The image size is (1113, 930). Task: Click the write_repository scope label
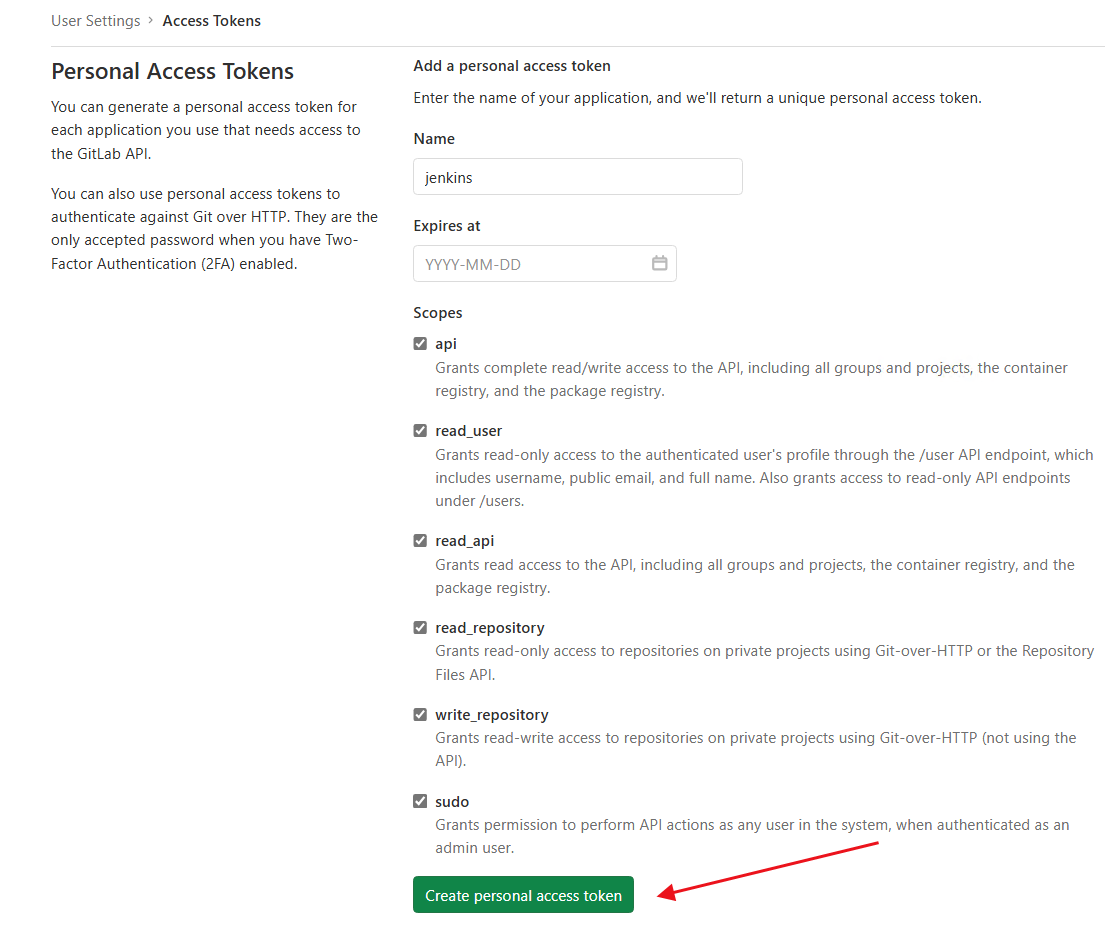(x=492, y=715)
